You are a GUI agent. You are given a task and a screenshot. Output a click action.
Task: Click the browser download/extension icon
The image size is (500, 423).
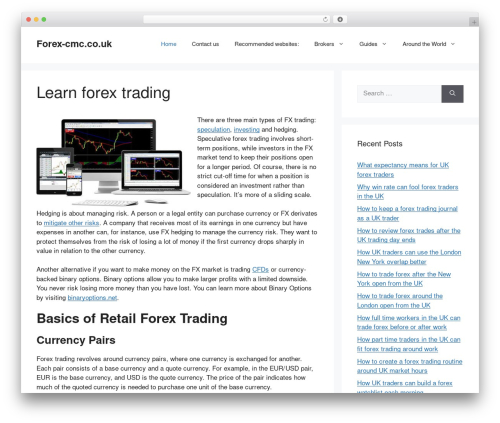340,19
